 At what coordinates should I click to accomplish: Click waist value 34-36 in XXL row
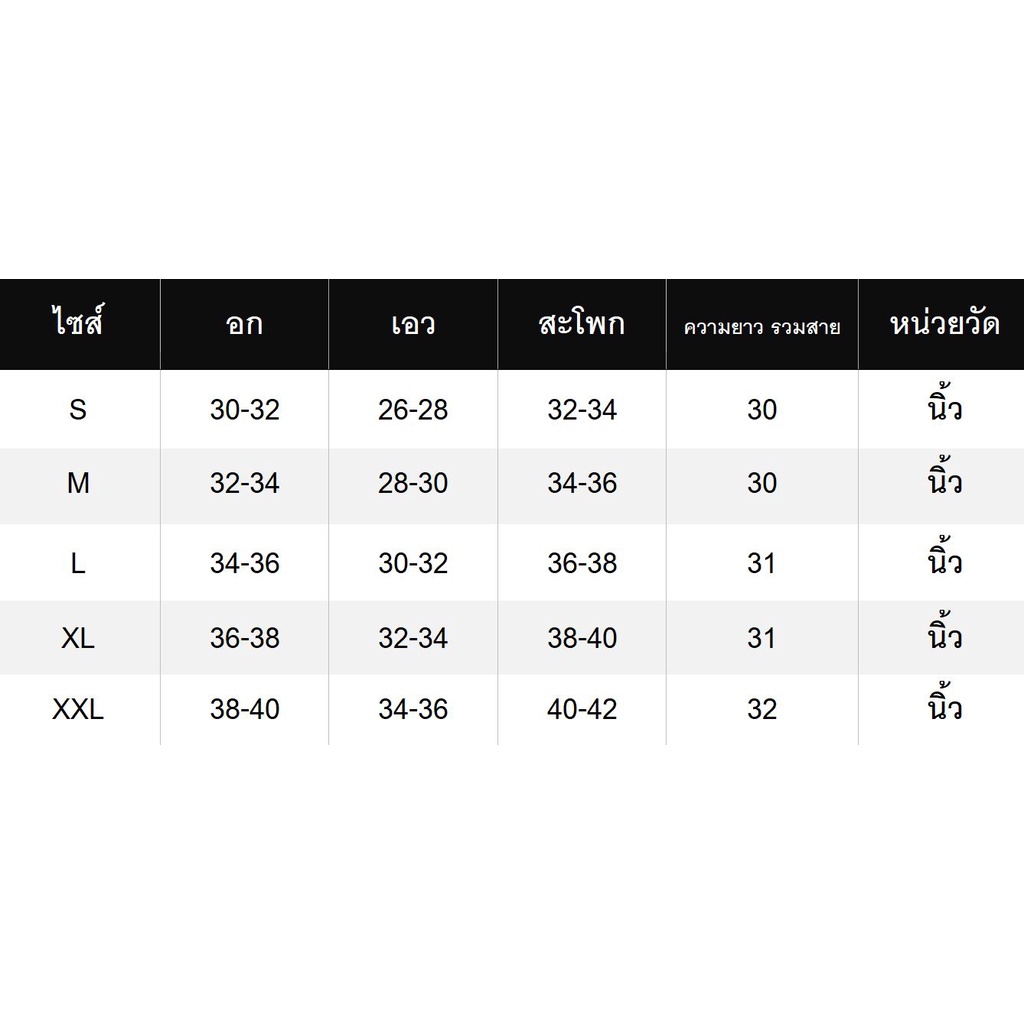413,709
